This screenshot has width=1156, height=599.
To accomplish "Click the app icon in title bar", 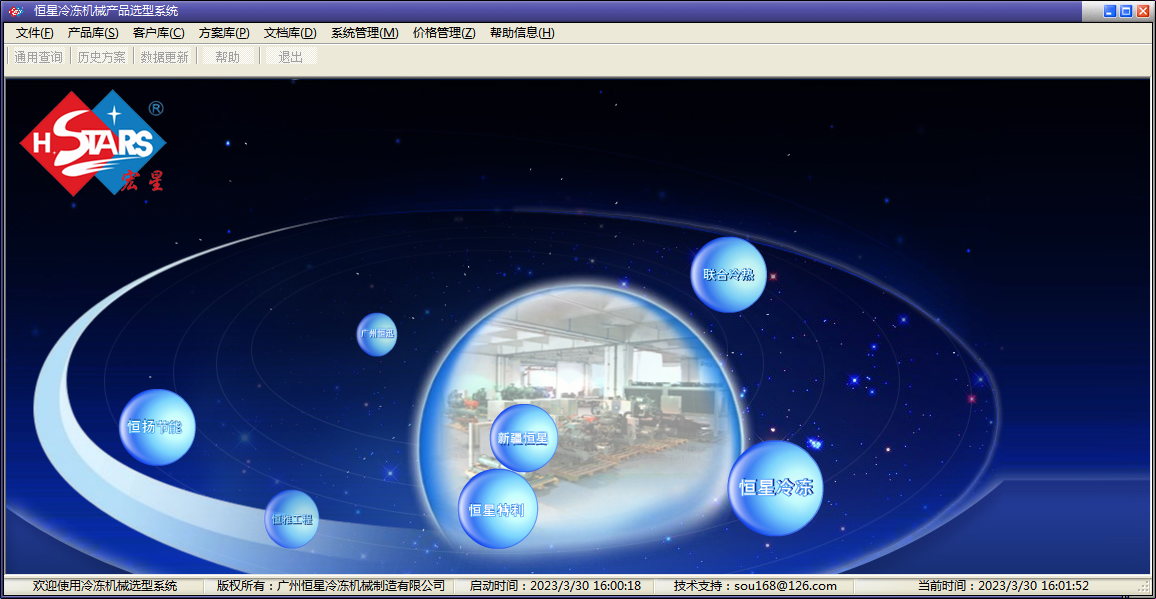I will pos(15,11).
